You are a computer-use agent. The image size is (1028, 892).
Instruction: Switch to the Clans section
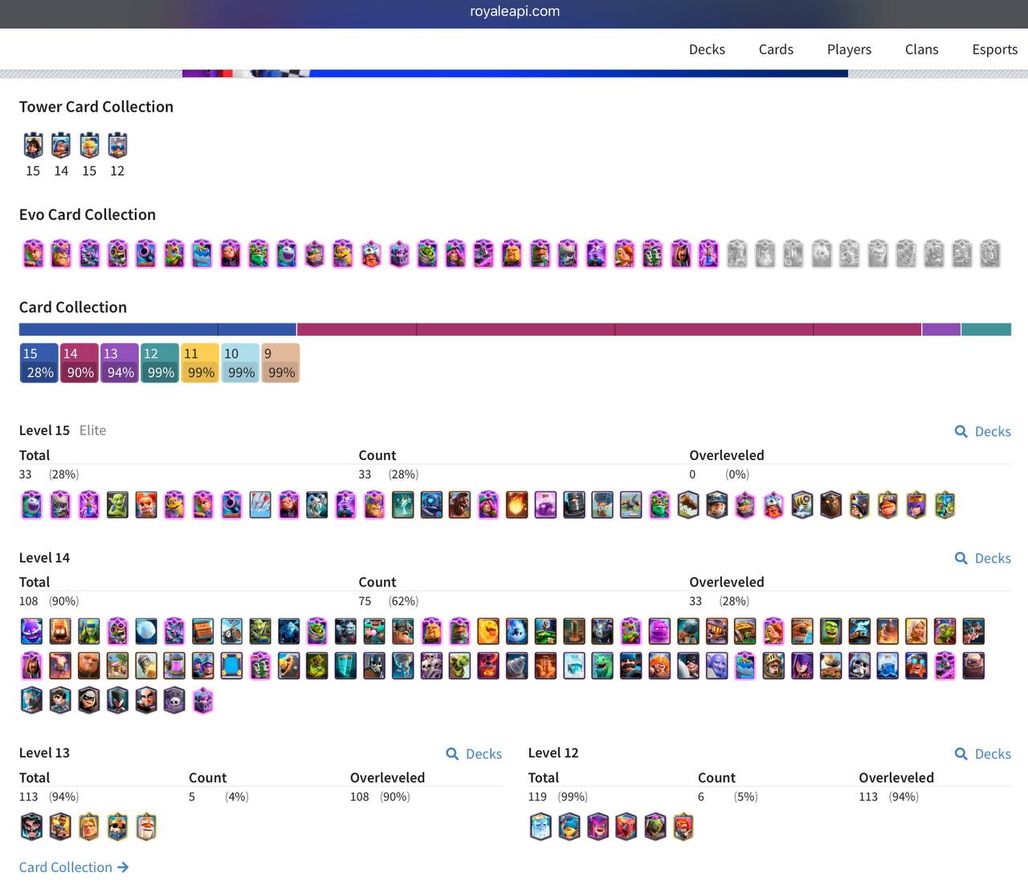point(921,49)
